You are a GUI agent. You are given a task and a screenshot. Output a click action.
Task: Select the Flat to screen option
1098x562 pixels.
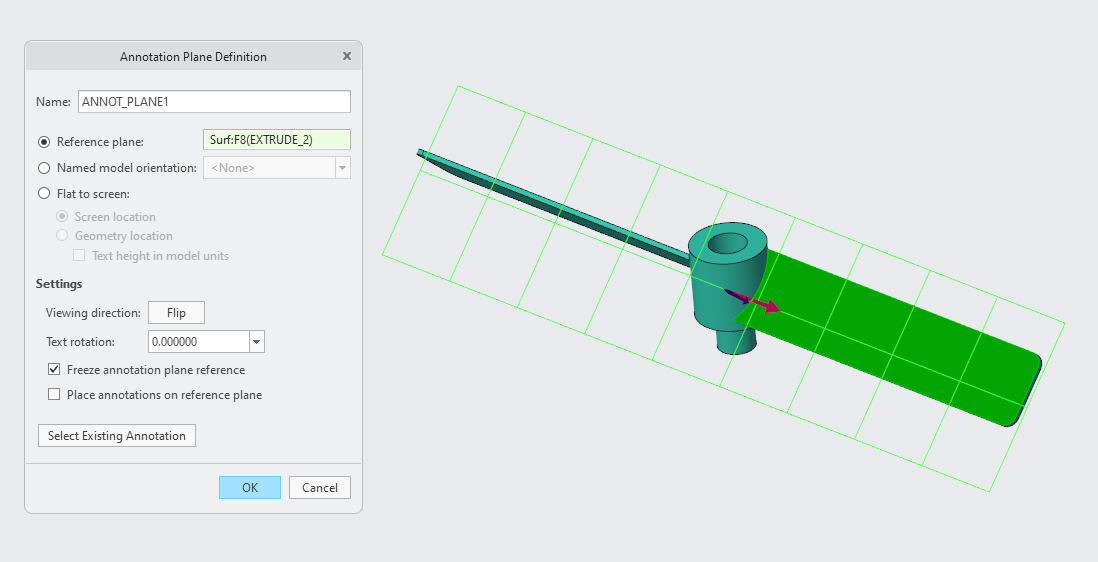tap(44, 194)
